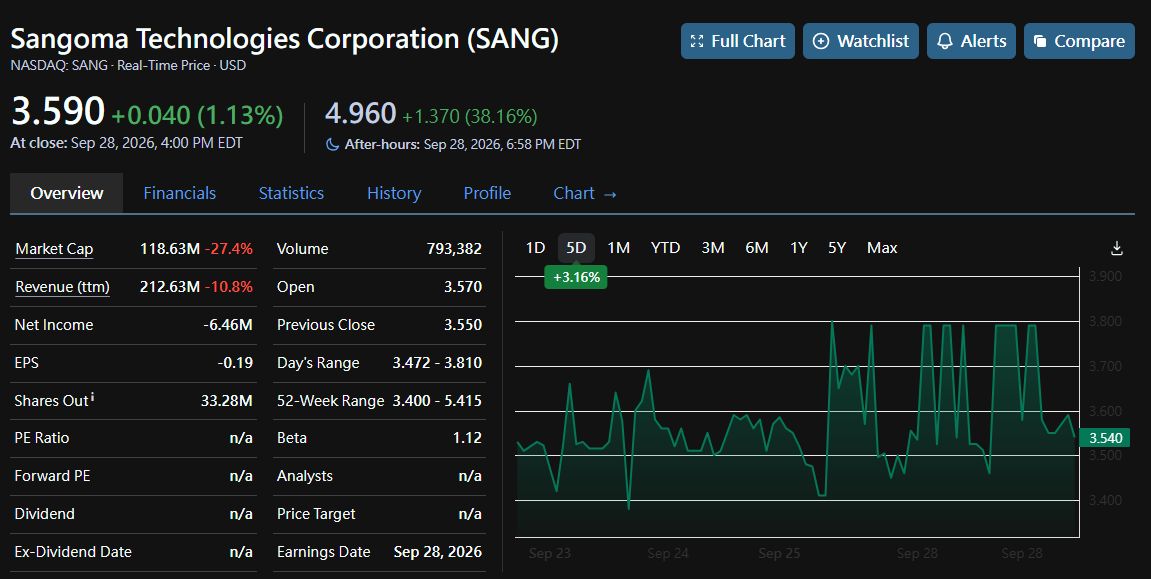
Task: Click the Sep 25 chart axis label
Action: click(x=780, y=553)
